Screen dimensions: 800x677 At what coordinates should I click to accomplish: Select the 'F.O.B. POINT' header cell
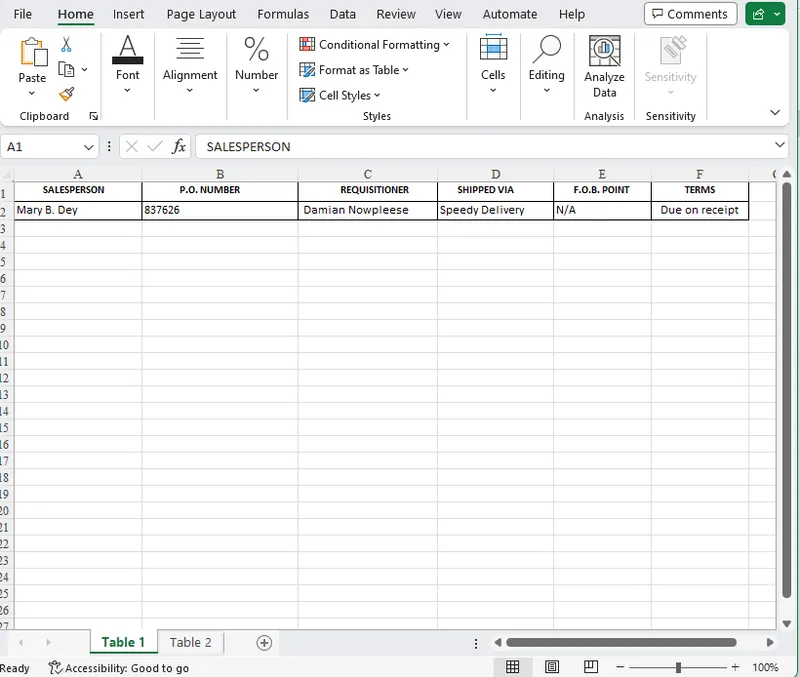click(602, 190)
